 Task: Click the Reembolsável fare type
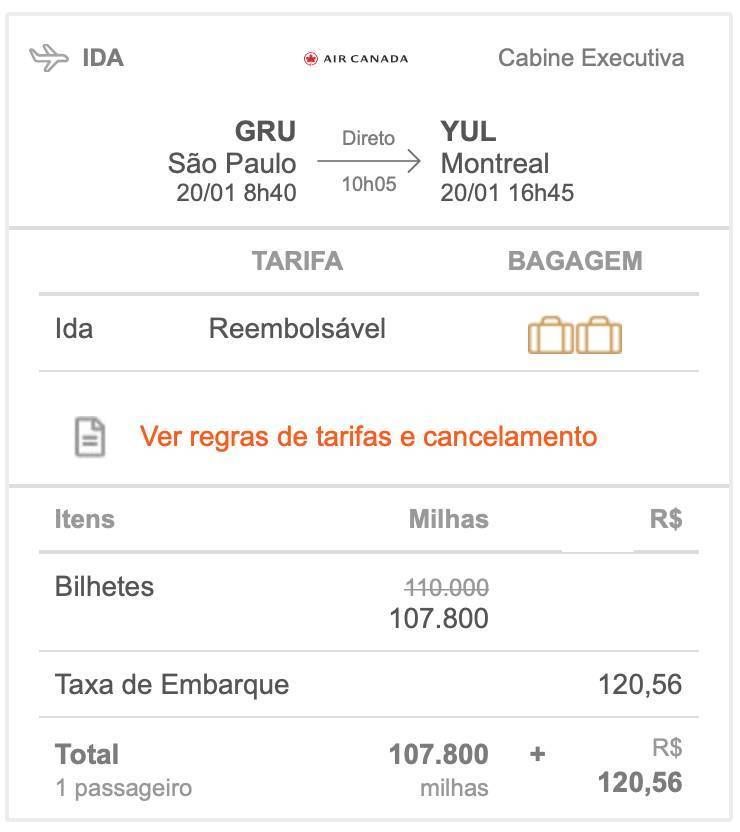[x=297, y=328]
